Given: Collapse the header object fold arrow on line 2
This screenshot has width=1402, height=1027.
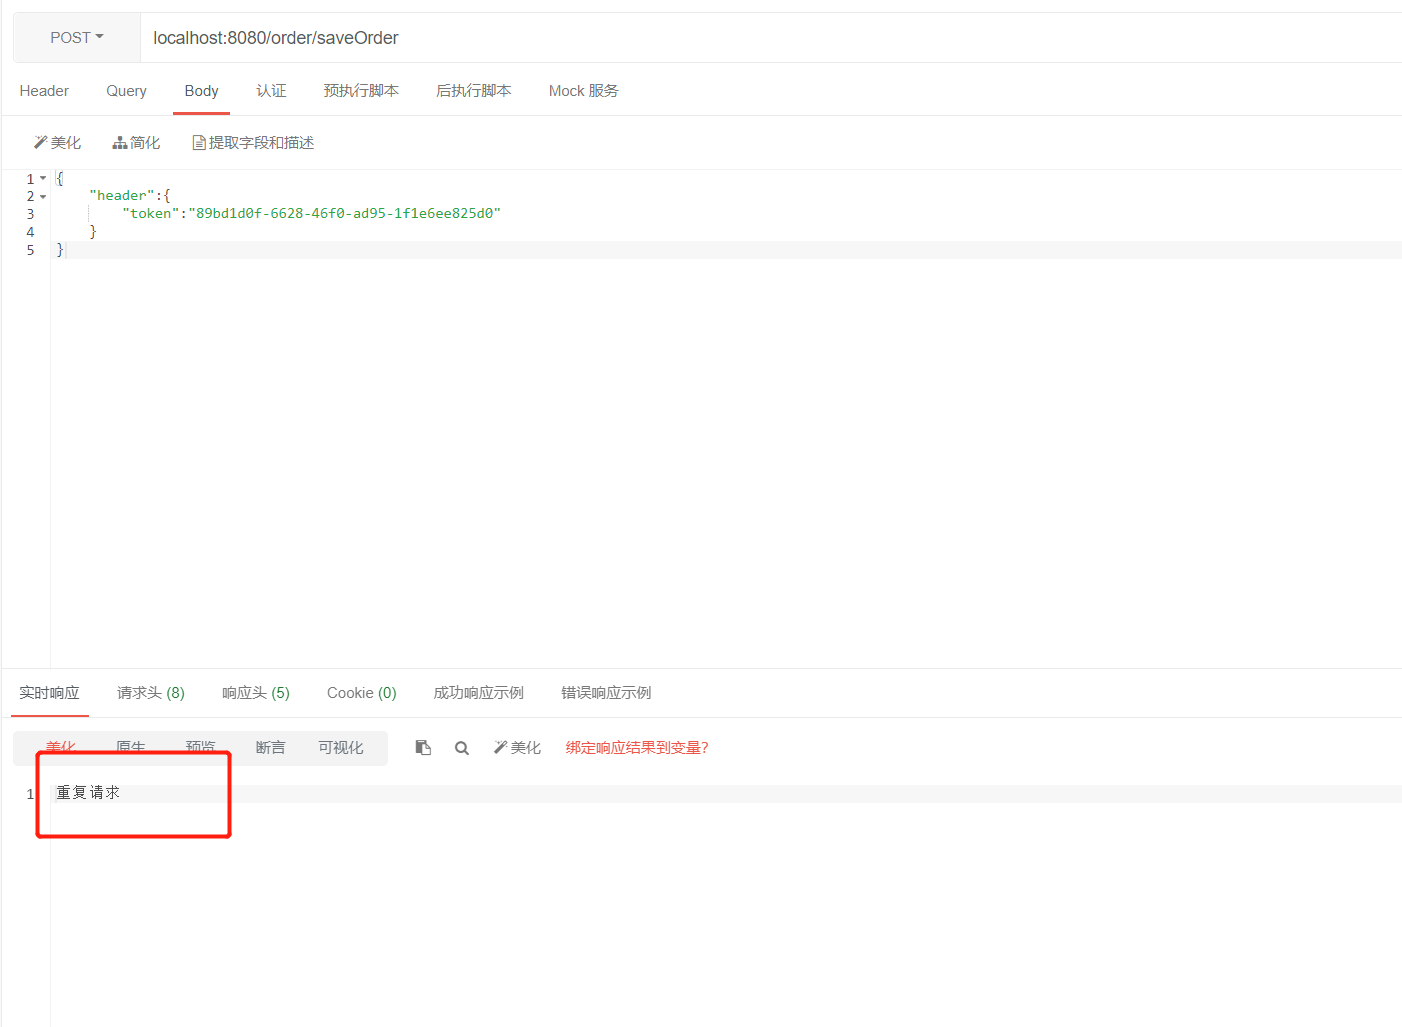Looking at the screenshot, I should click(43, 196).
